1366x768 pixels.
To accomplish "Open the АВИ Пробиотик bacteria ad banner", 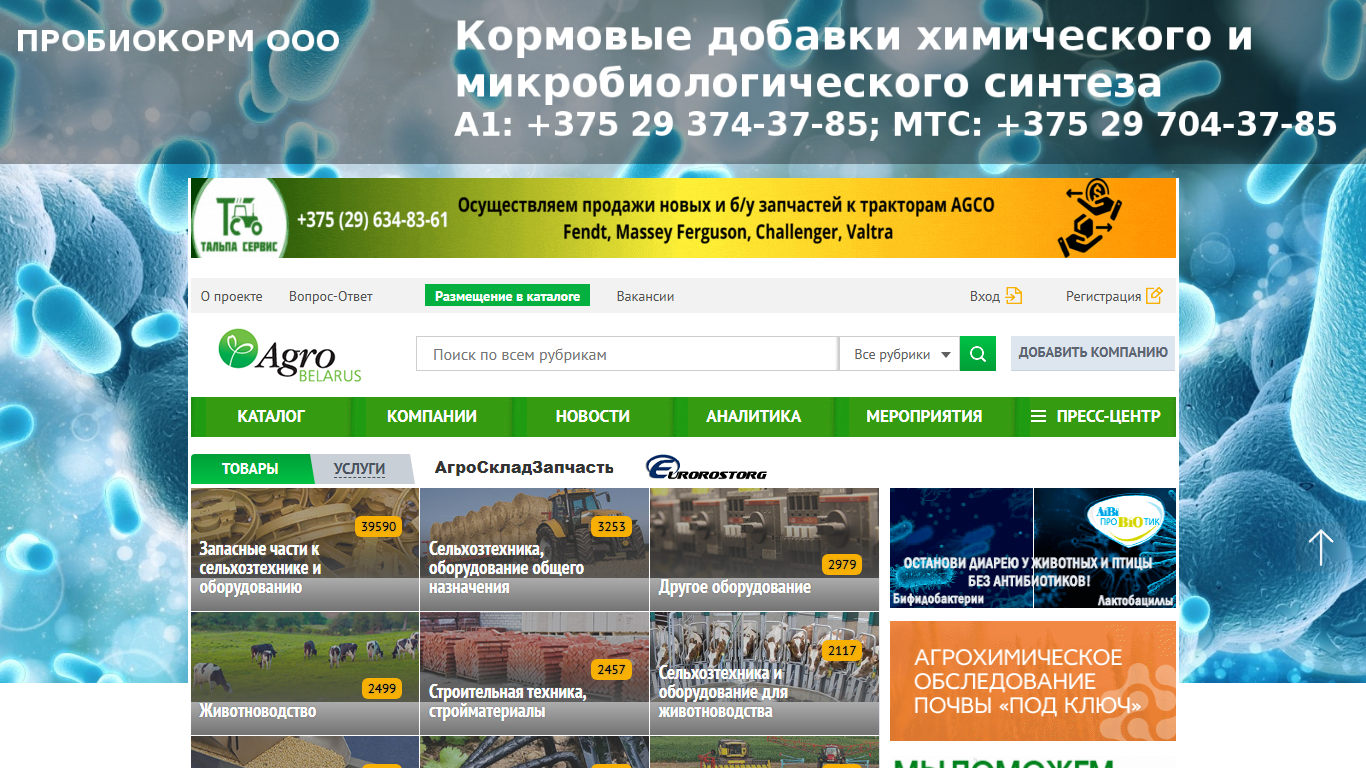I will 1033,548.
